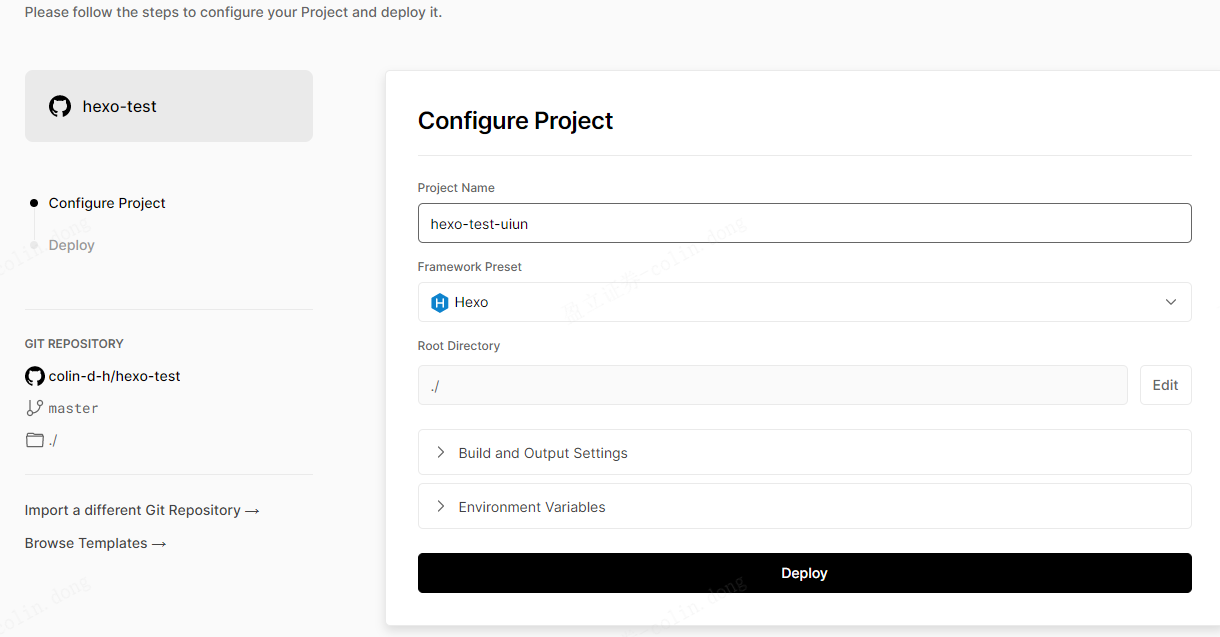Click Edit next to Root Directory
1220x637 pixels.
[1165, 385]
